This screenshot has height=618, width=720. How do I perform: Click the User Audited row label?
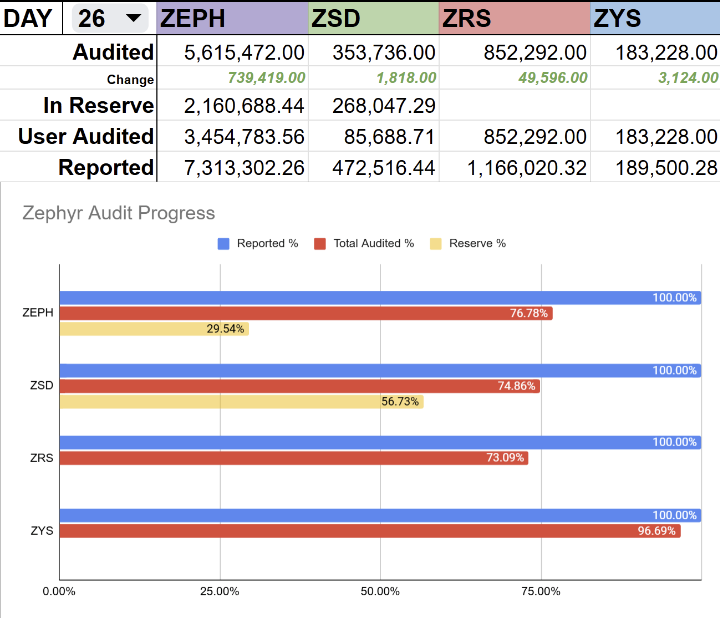click(86, 136)
